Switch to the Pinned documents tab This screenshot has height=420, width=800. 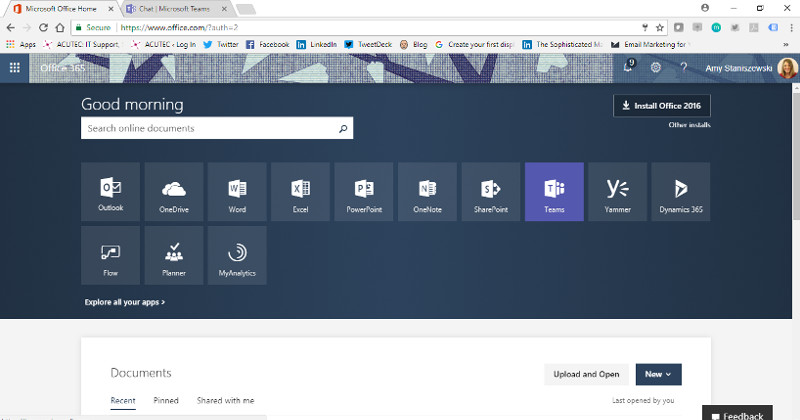tap(166, 401)
